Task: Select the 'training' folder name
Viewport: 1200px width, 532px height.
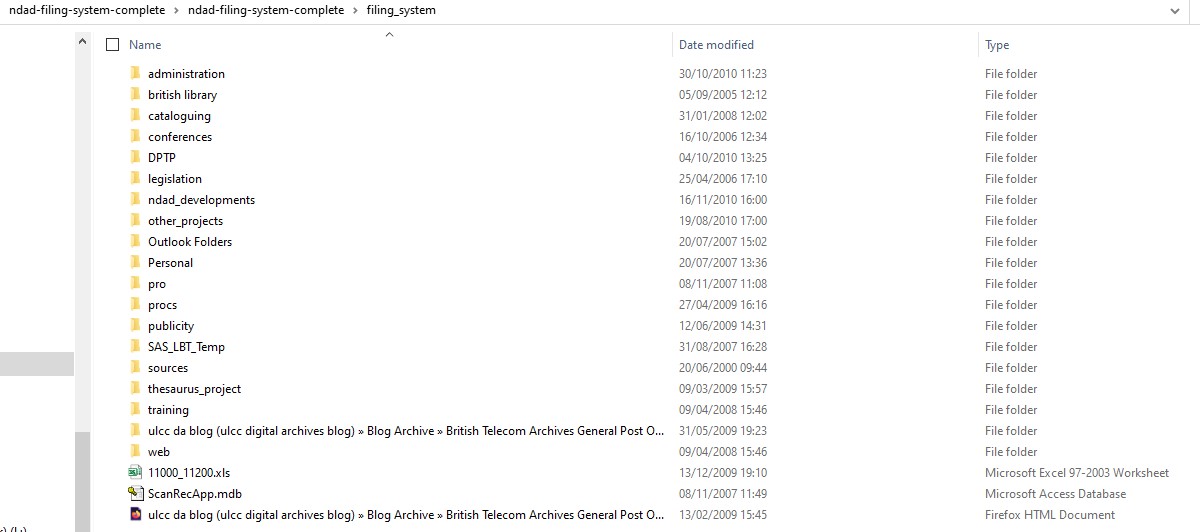Action: click(168, 409)
